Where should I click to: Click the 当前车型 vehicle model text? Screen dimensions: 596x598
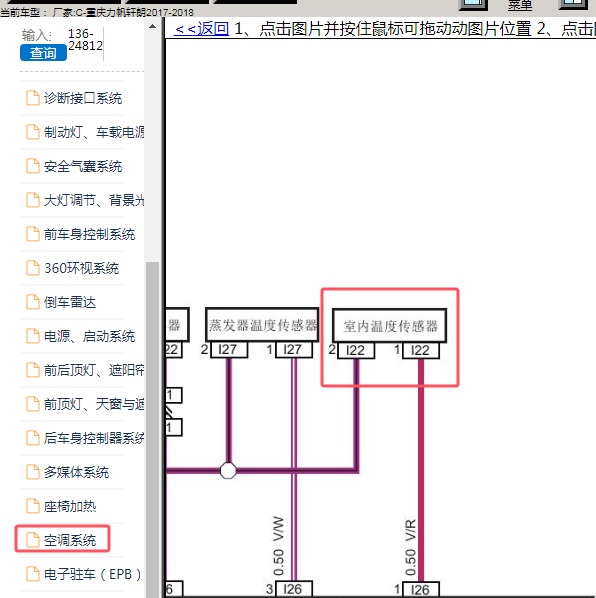tap(97, 13)
